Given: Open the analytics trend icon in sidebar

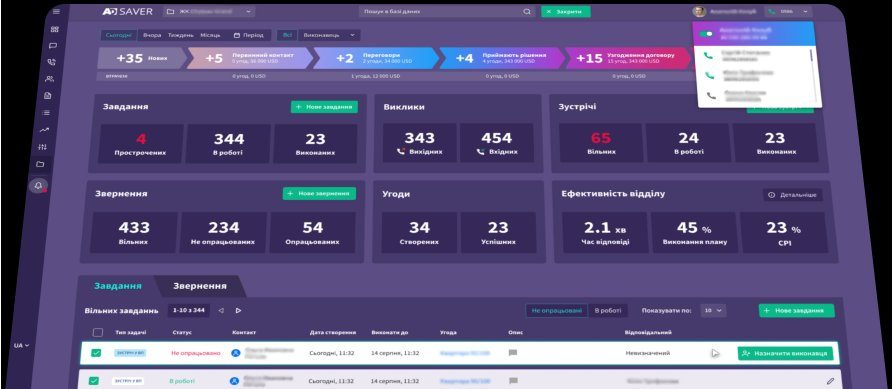Looking at the screenshot, I should tap(45, 130).
